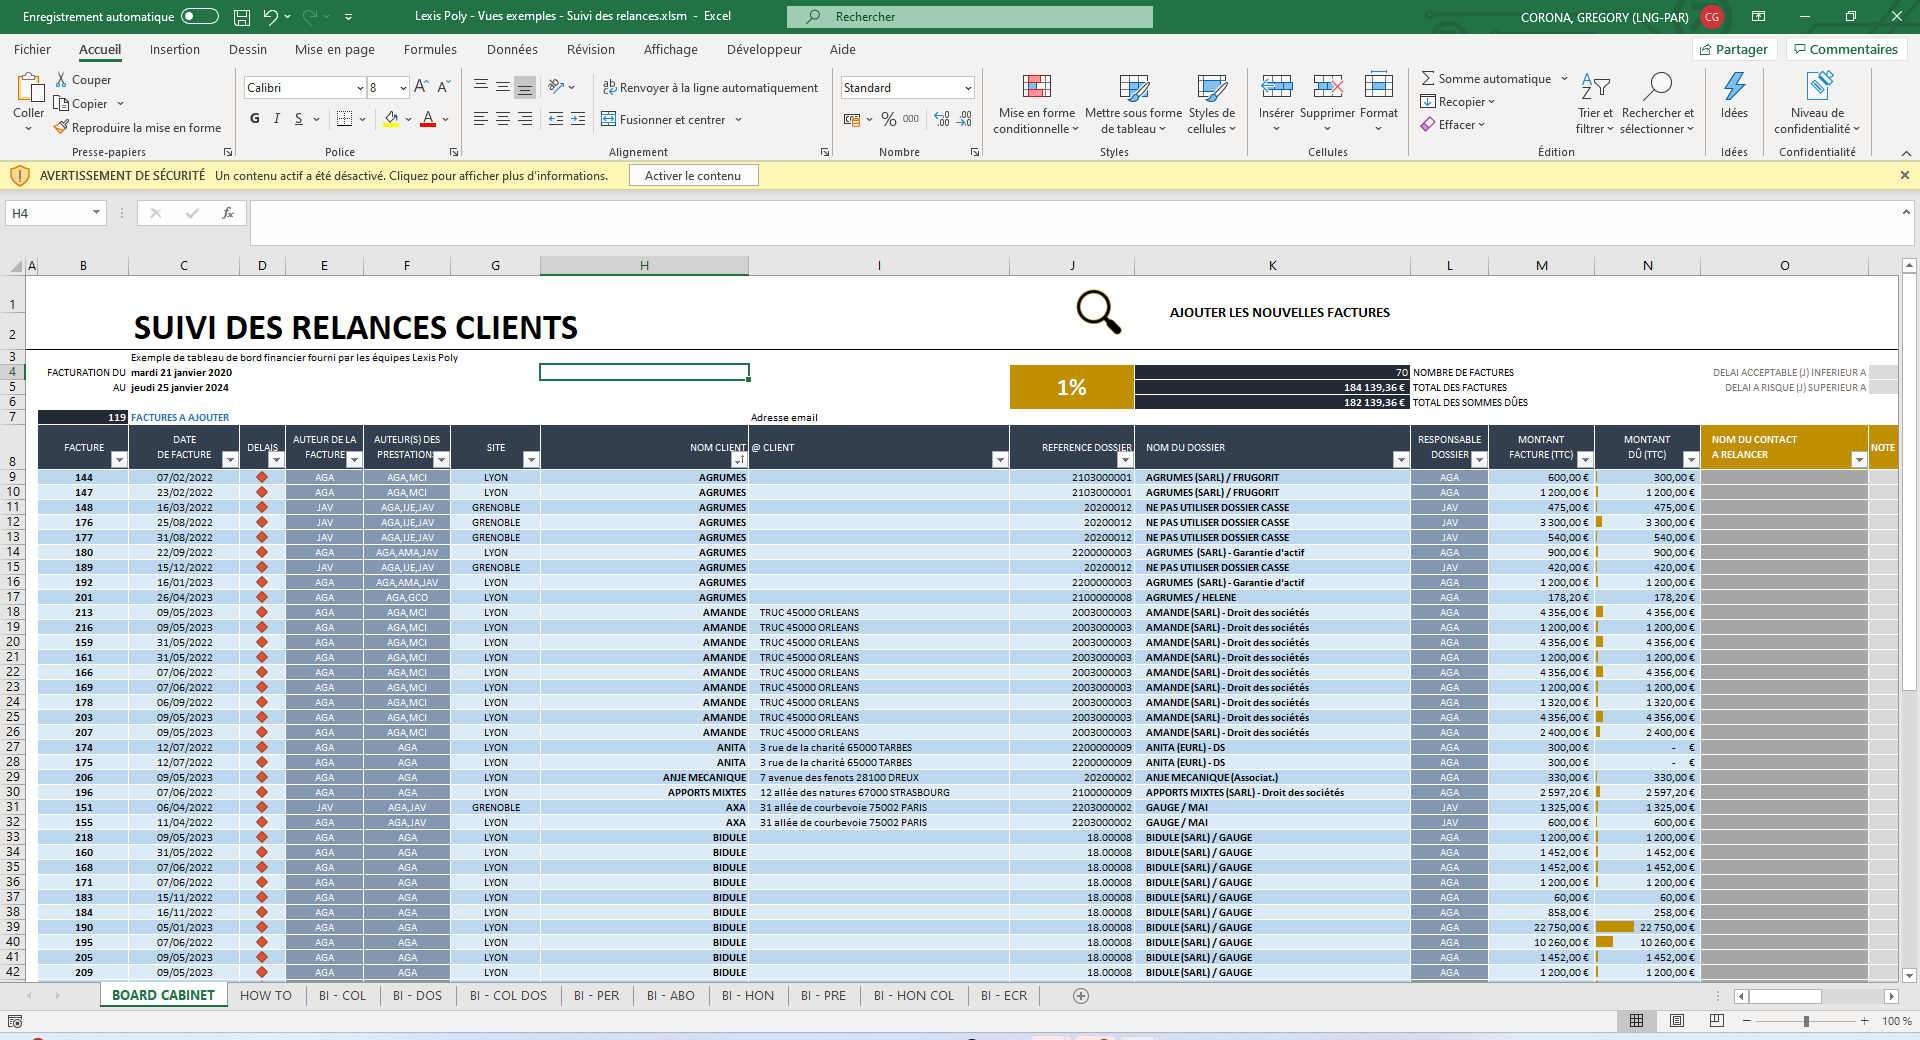The height and width of the screenshot is (1040, 1920).
Task: Open the Formules ribbon tab
Action: tap(430, 49)
